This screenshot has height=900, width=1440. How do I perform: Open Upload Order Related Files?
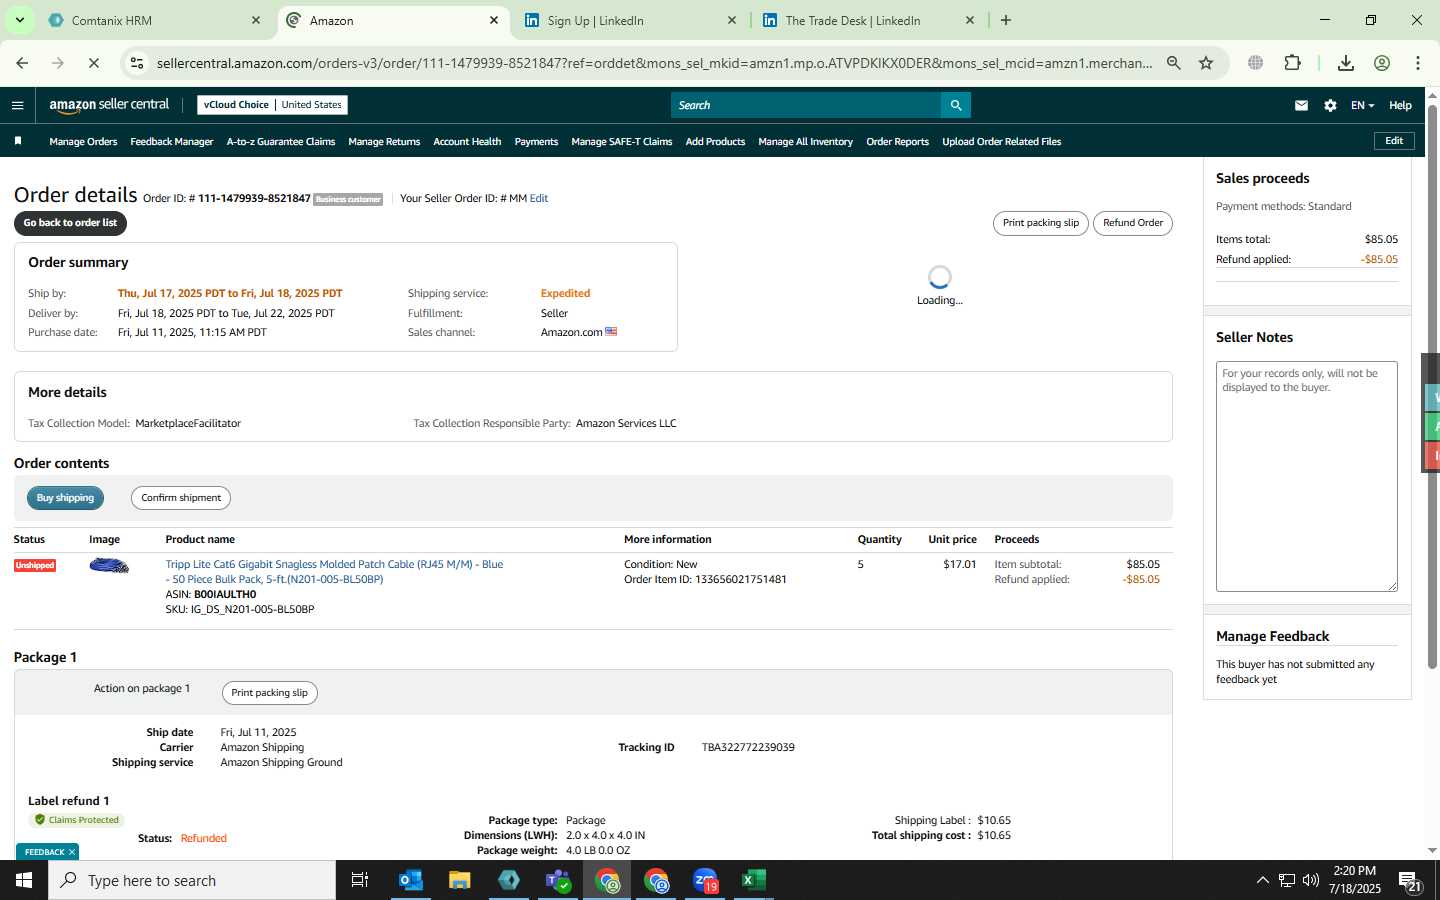1001,142
